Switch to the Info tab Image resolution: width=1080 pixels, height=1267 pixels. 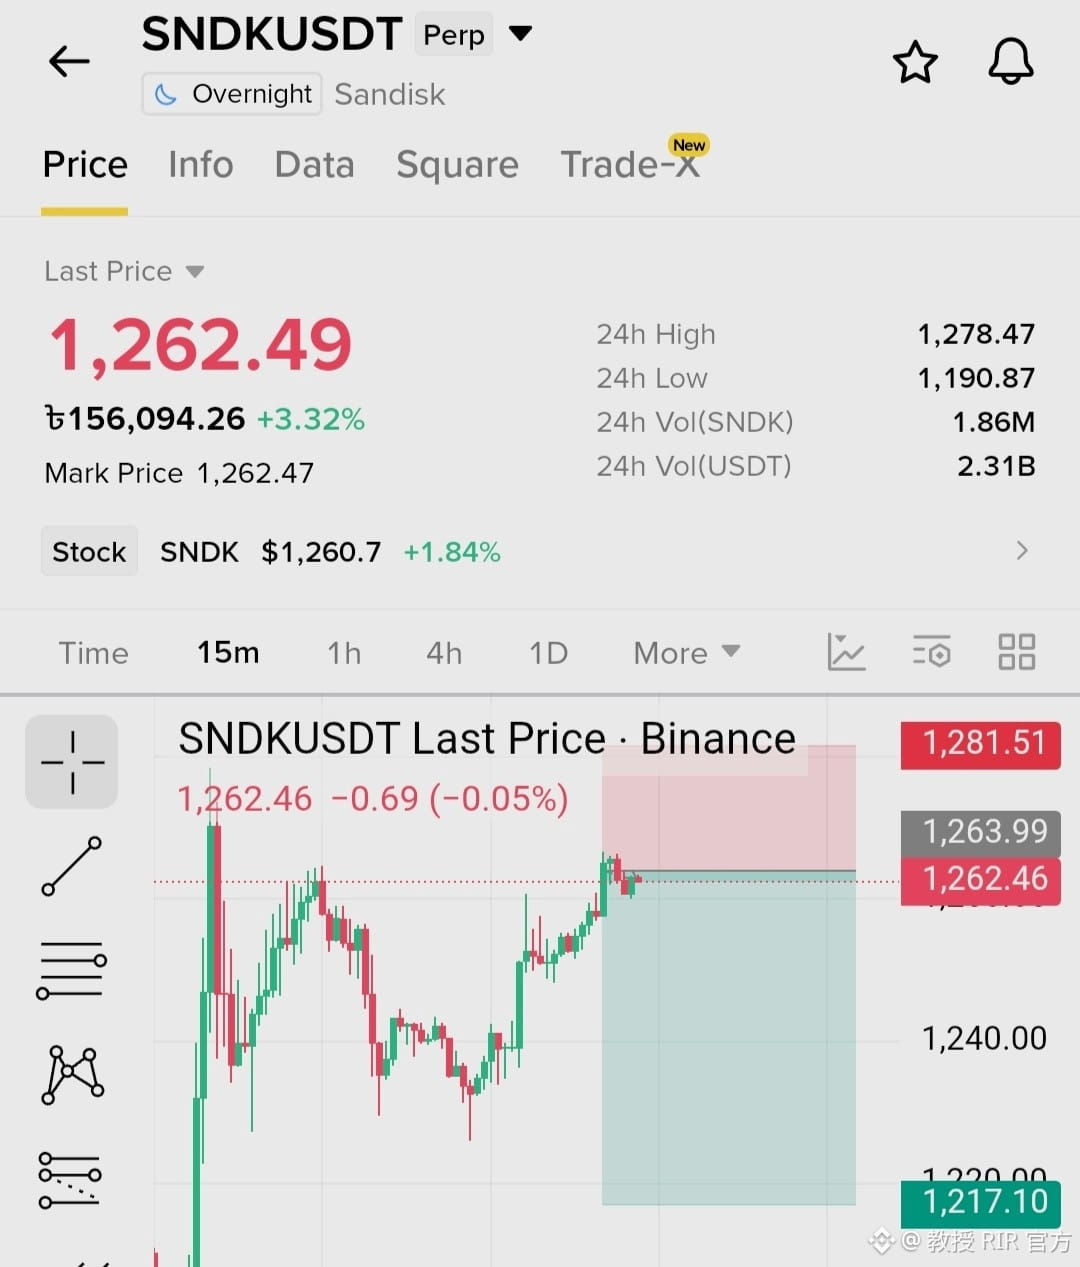tap(200, 164)
